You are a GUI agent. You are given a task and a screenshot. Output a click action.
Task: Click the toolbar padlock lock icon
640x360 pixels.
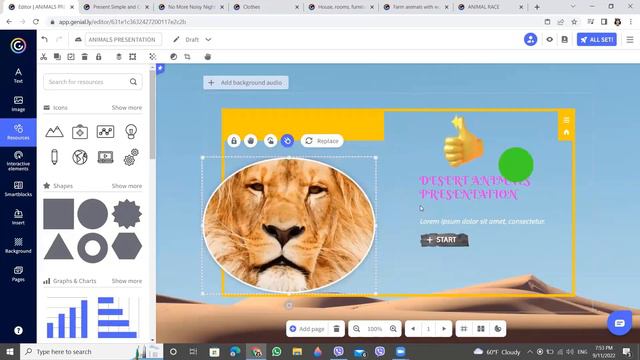[x=98, y=57]
